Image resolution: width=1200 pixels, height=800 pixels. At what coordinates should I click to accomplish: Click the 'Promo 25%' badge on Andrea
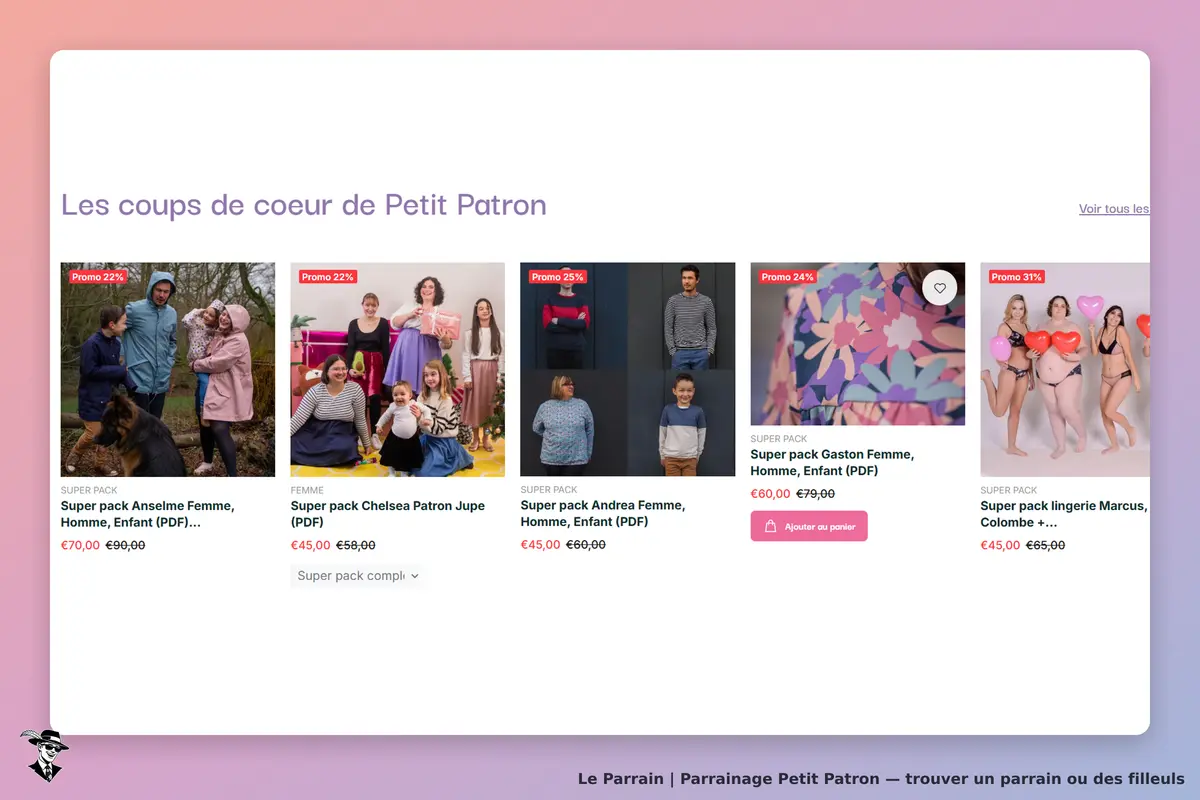558,277
